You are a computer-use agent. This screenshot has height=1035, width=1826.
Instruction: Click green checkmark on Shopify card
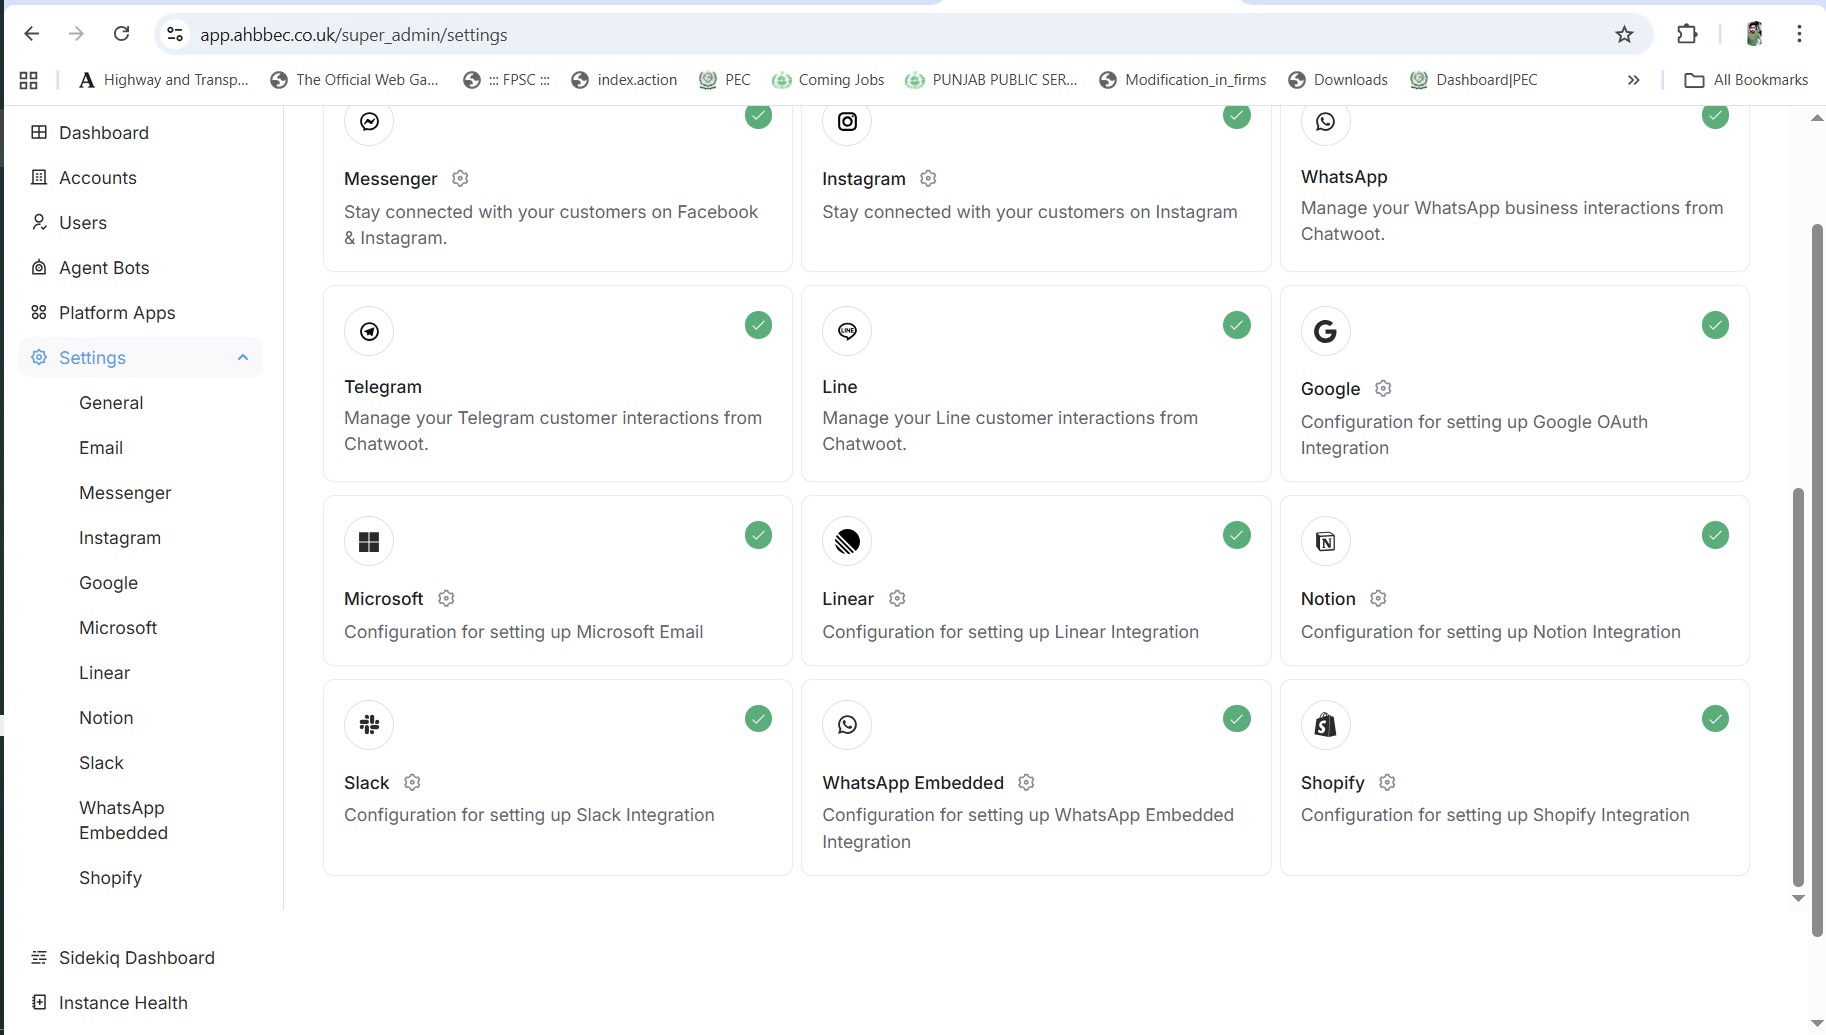click(x=1715, y=719)
